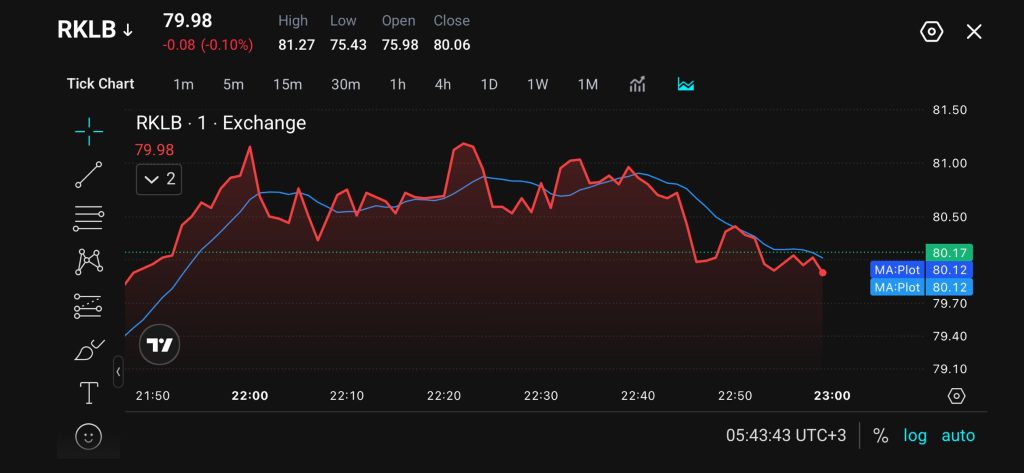Select the Text annotation tool

tap(89, 393)
